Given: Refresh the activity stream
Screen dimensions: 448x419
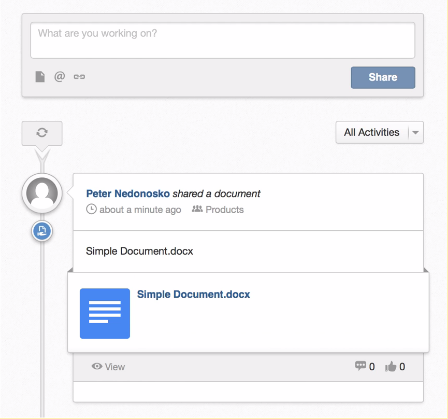Looking at the screenshot, I should tap(42, 133).
